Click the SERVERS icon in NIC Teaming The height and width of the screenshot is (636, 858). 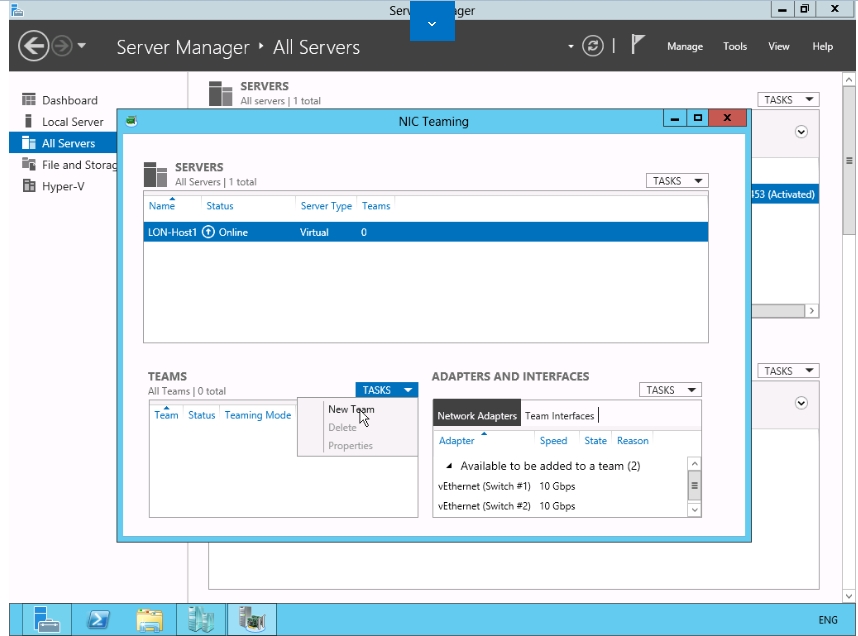[x=155, y=174]
